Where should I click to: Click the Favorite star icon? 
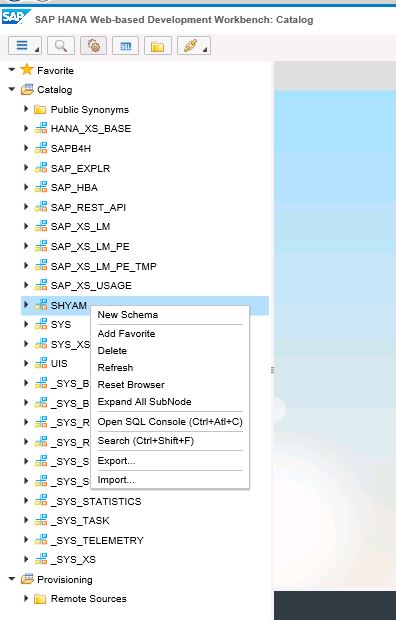click(27, 70)
